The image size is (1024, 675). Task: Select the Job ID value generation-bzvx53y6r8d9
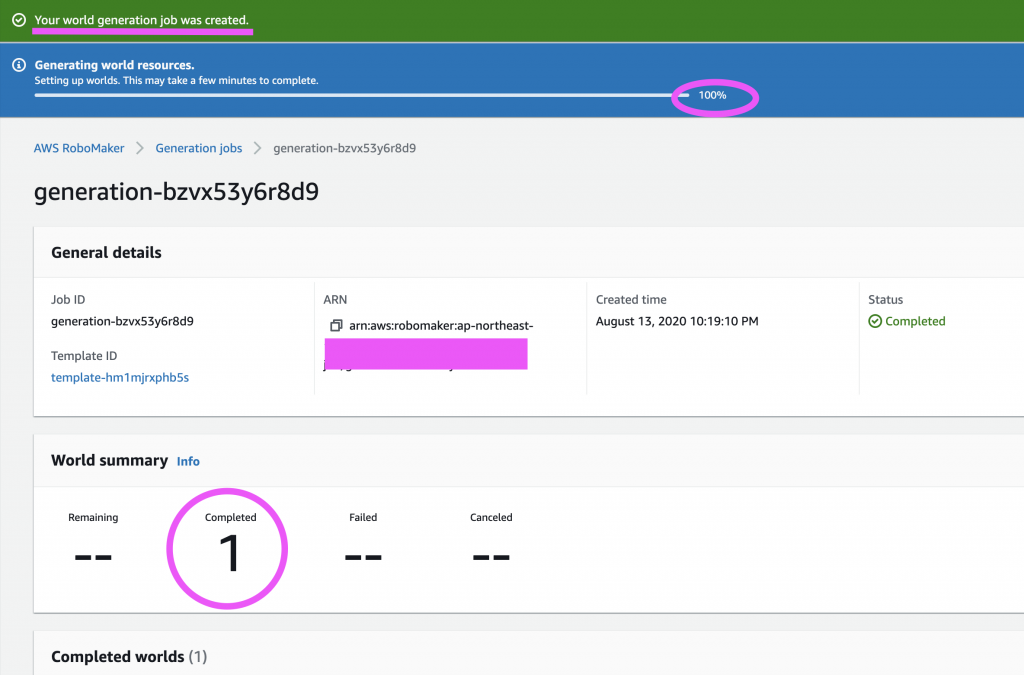tap(122, 321)
